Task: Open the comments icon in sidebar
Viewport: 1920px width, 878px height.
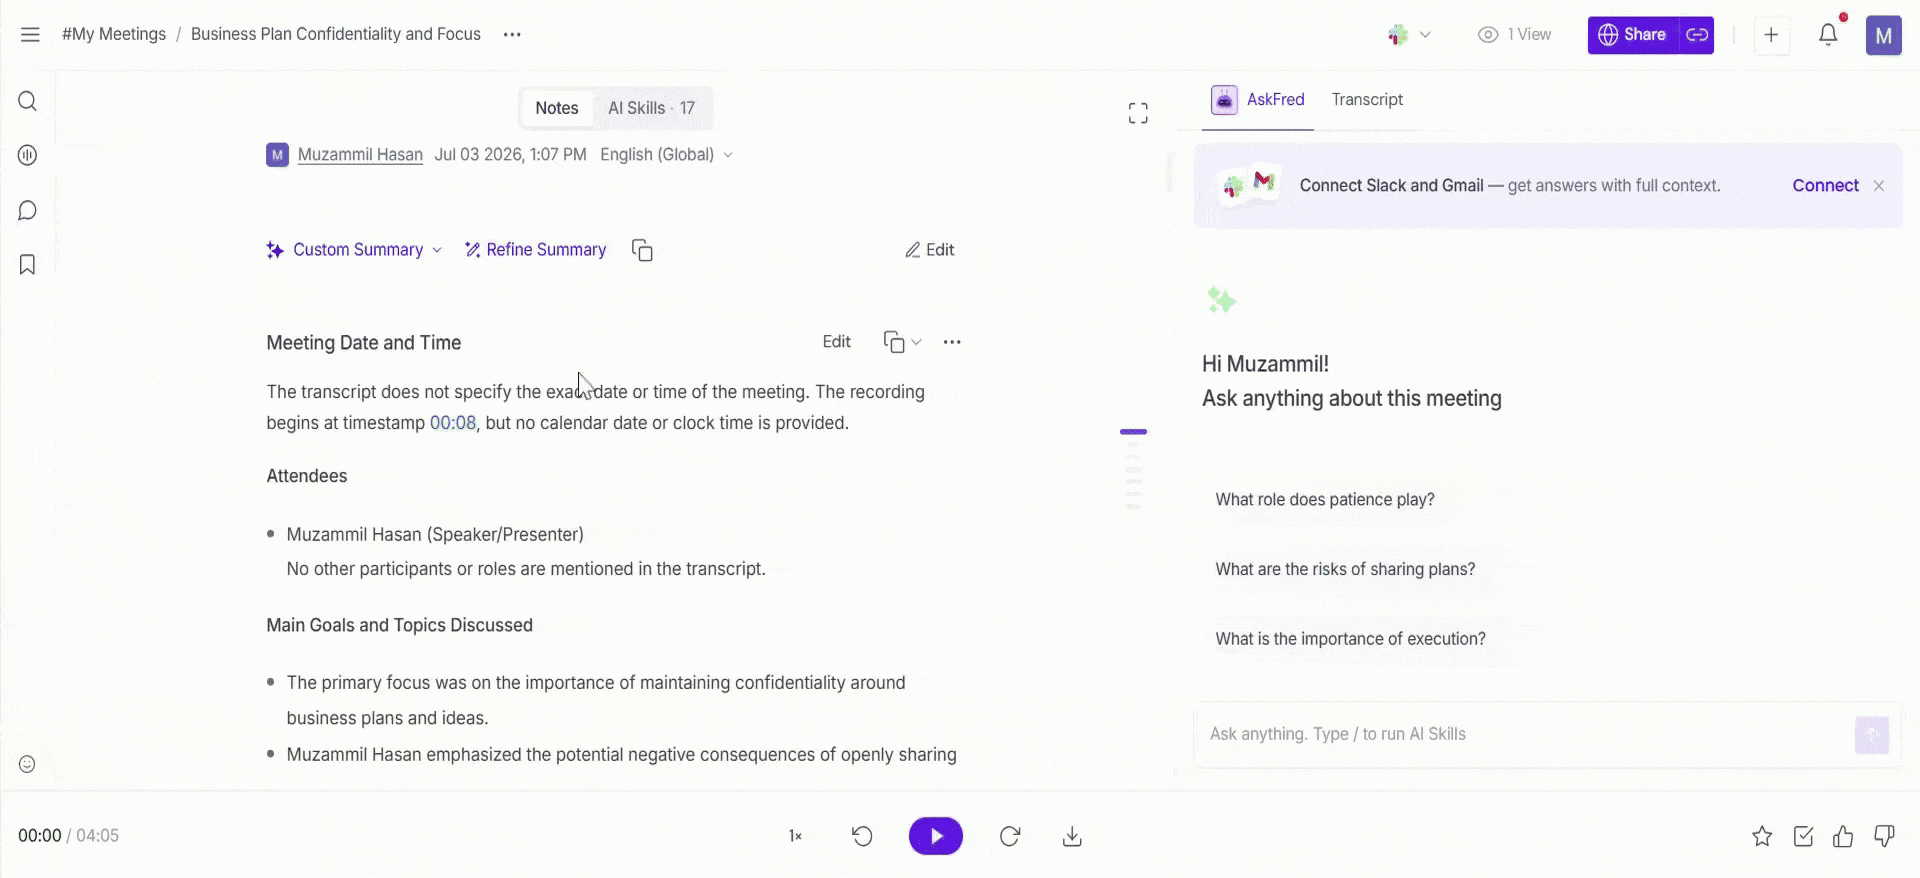Action: pyautogui.click(x=27, y=210)
